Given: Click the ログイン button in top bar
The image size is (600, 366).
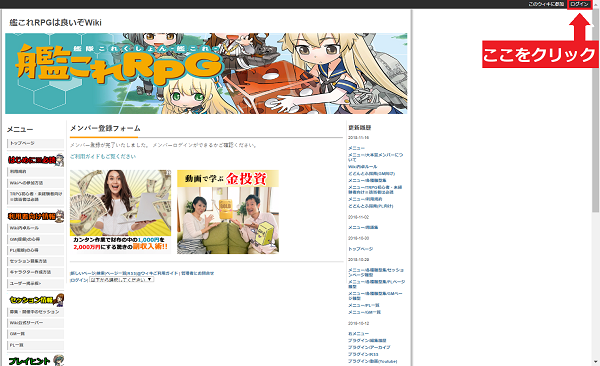Looking at the screenshot, I should point(579,4).
